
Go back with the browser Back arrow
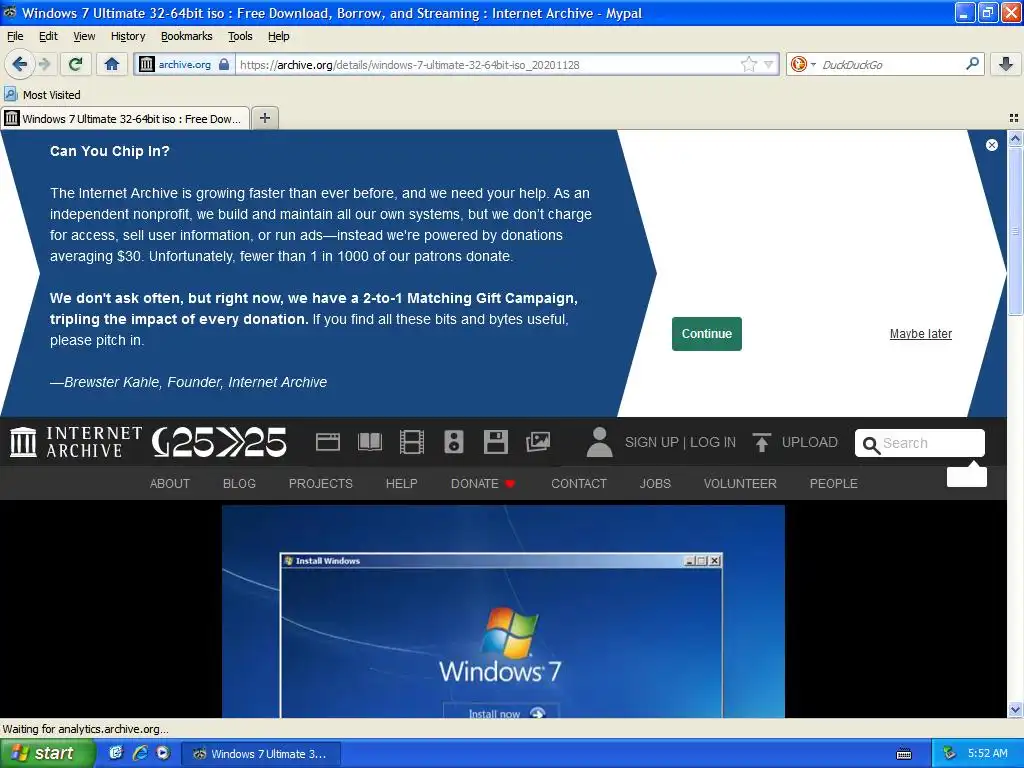coord(19,64)
